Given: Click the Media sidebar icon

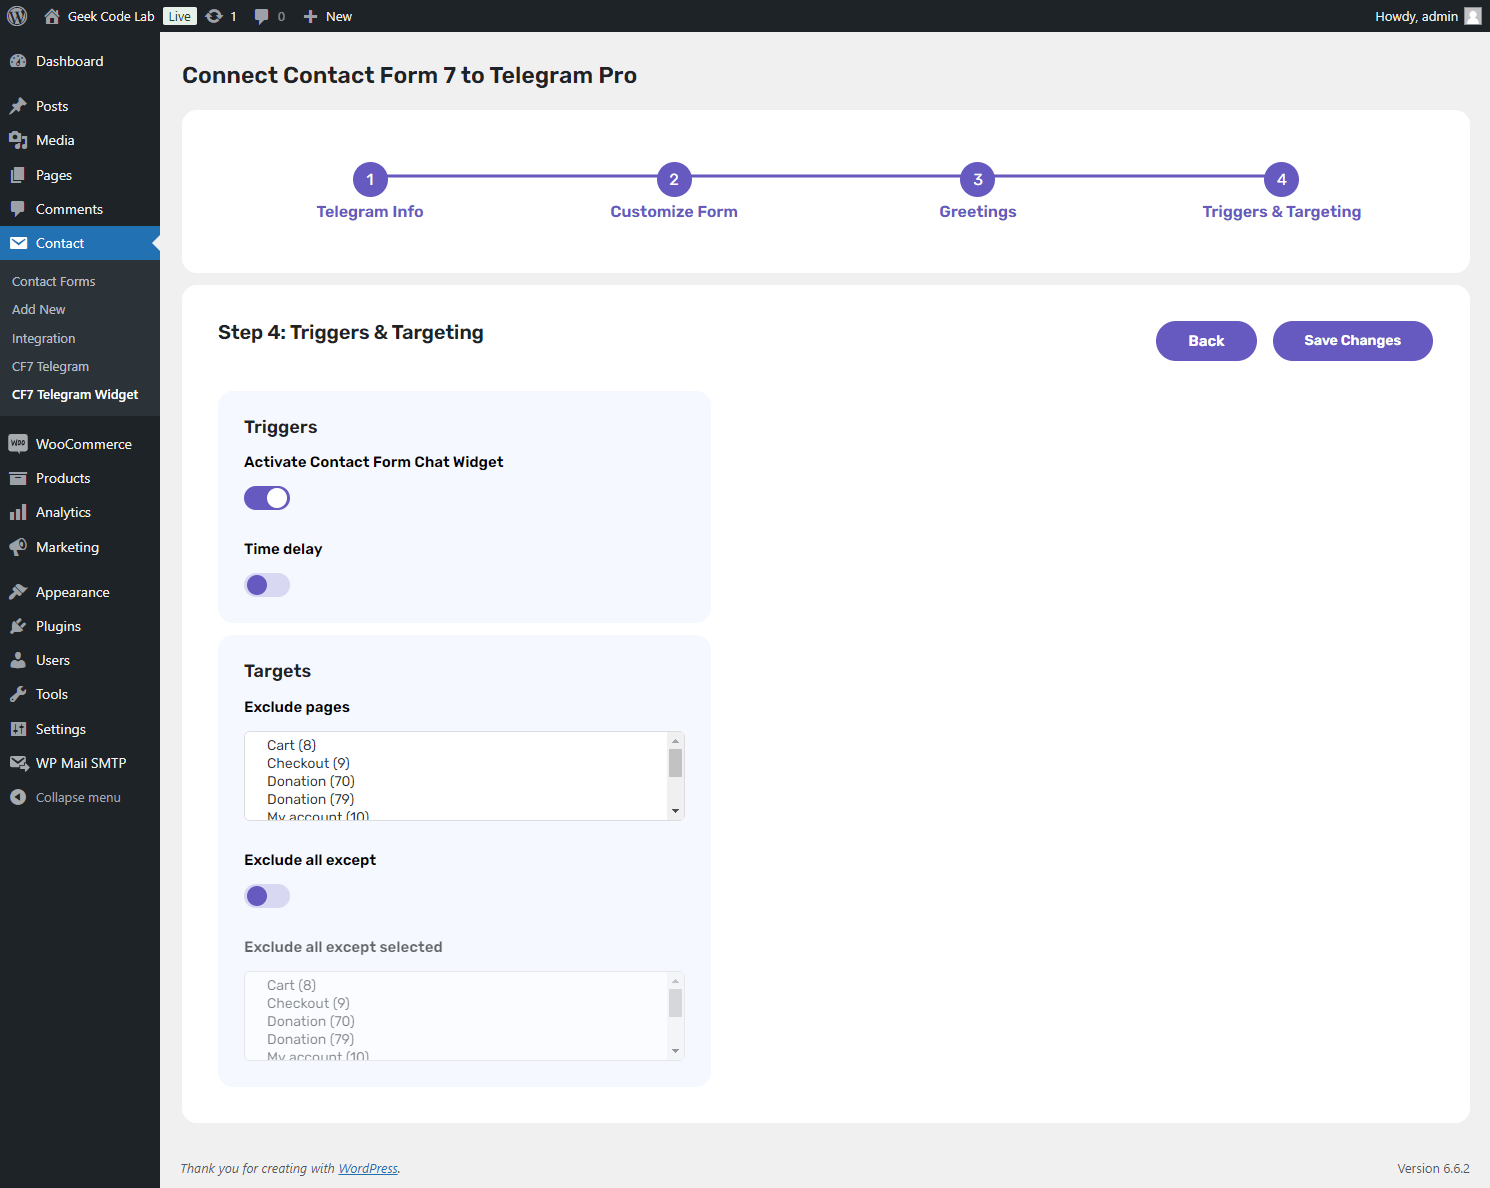Looking at the screenshot, I should (18, 140).
